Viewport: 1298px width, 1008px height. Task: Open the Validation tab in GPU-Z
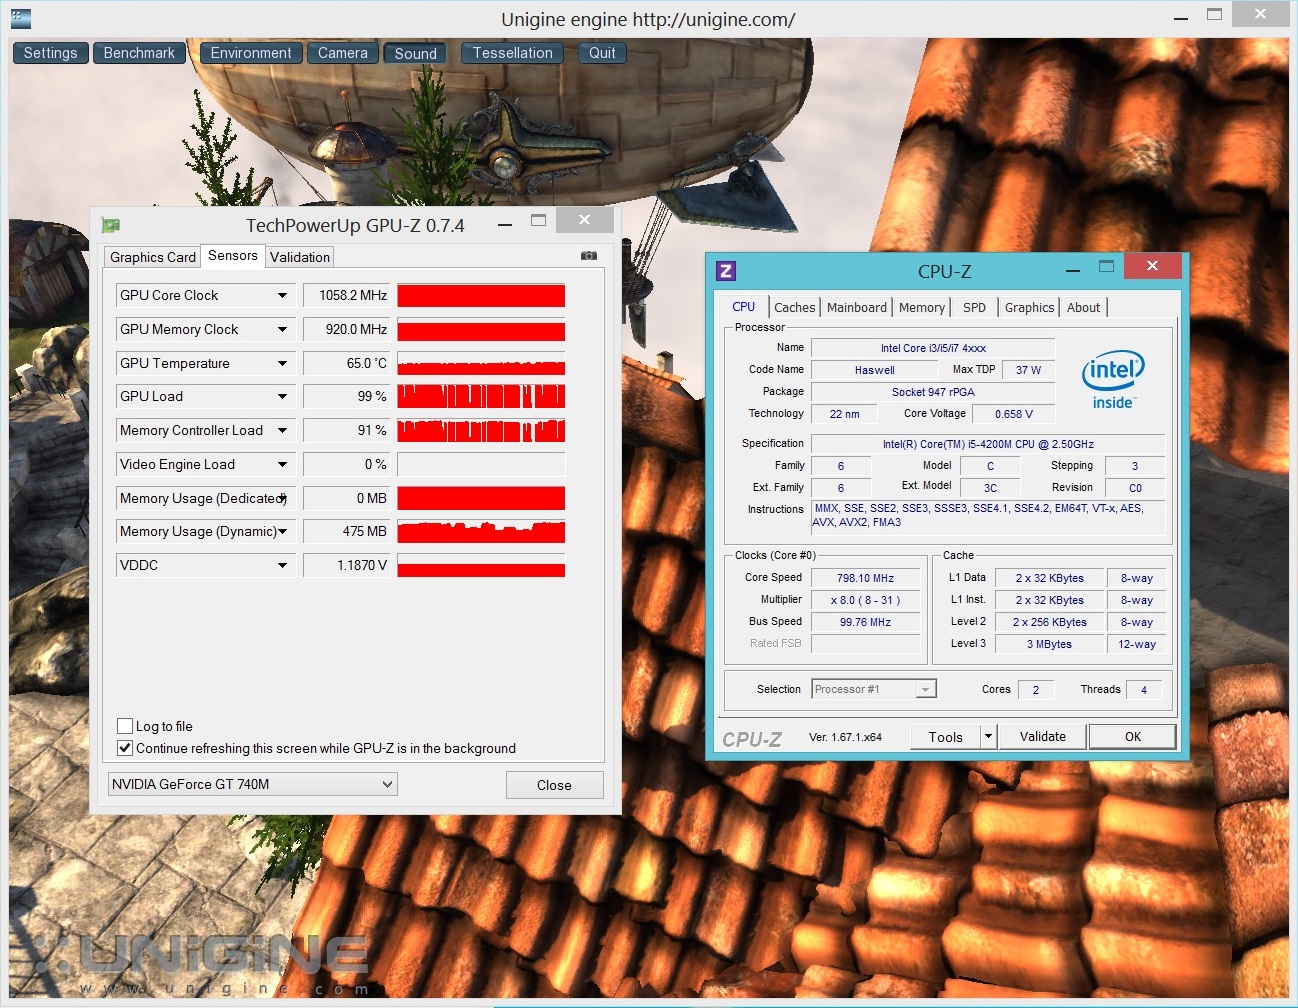(x=300, y=257)
